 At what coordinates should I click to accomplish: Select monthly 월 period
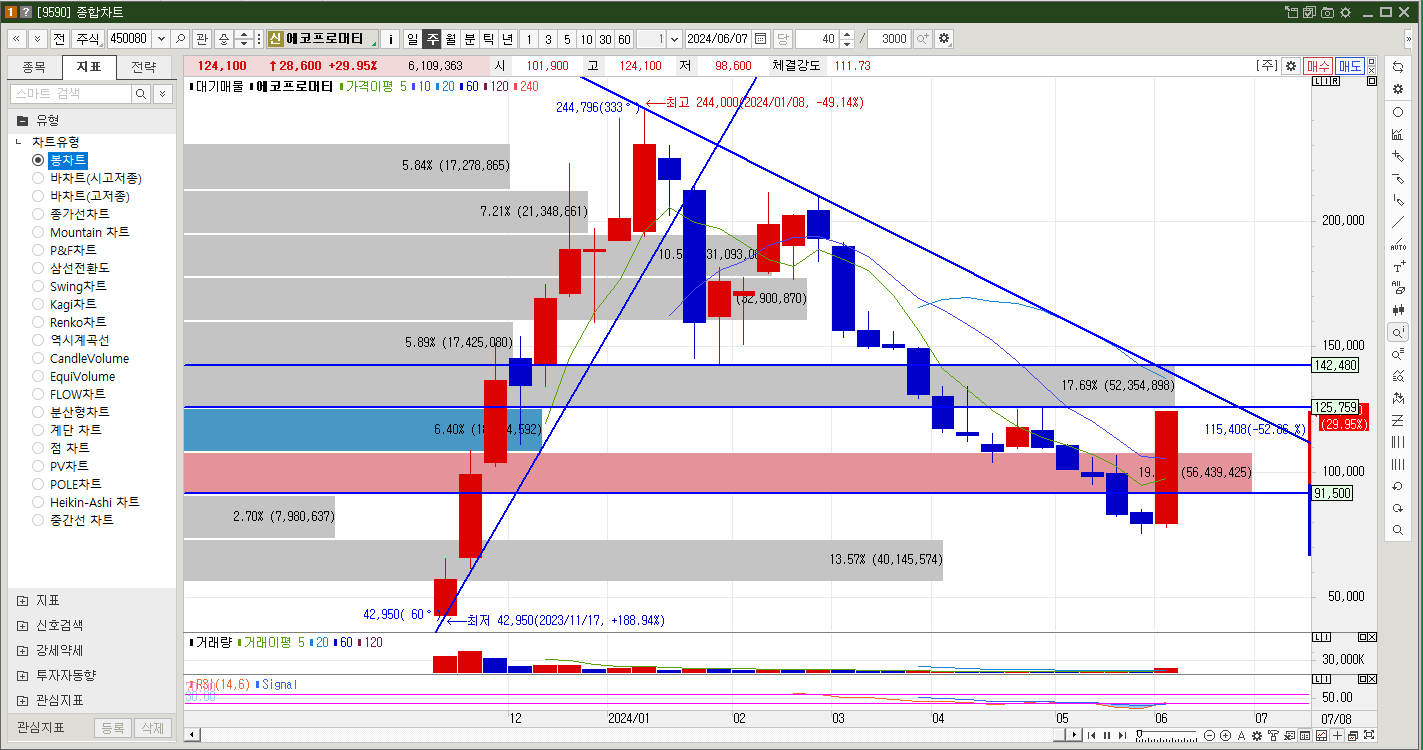(450, 39)
